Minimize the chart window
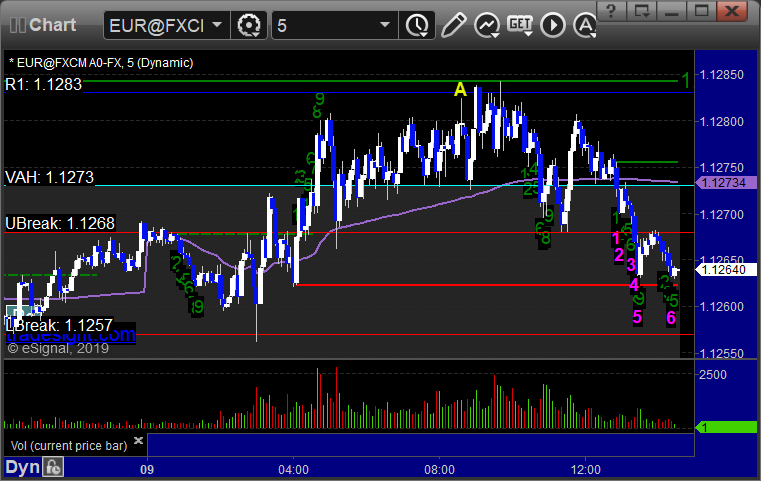This screenshot has height=481, width=761. tap(672, 10)
